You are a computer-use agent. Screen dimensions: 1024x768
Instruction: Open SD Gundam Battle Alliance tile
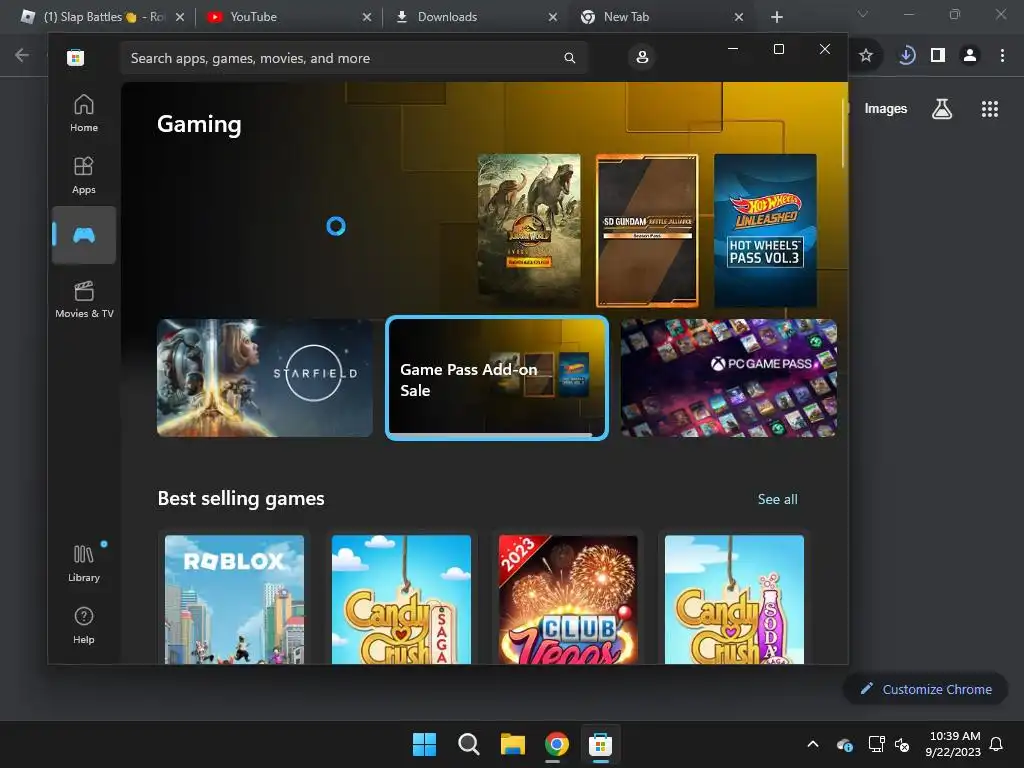tap(647, 230)
